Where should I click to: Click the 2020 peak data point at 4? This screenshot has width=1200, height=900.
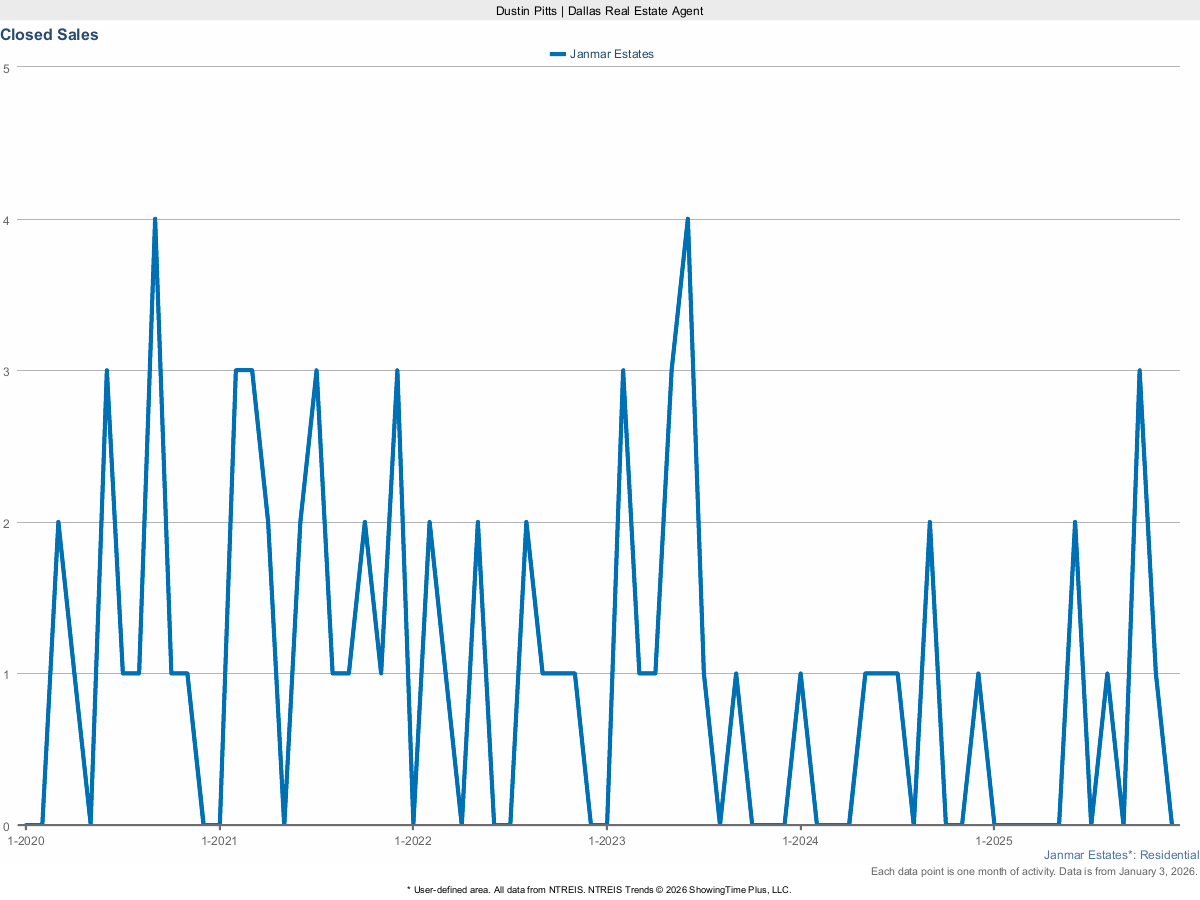tap(155, 219)
